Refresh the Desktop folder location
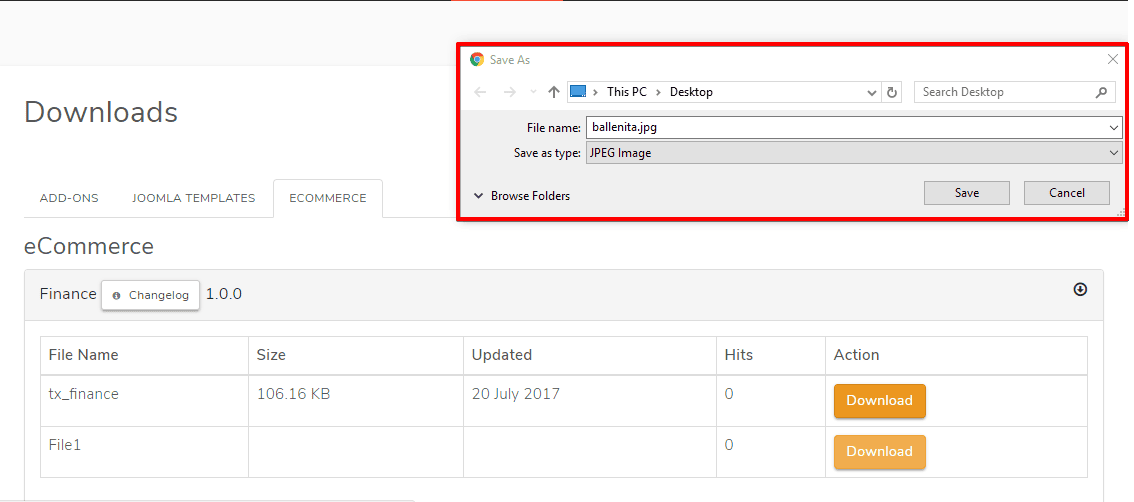Screen dimensions: 1134x502 [892, 92]
